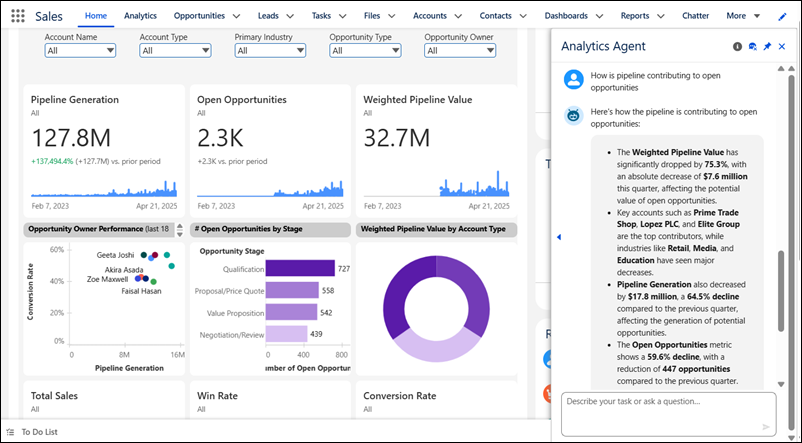
Task: Open the Accounts tab
Action: click(x=430, y=16)
